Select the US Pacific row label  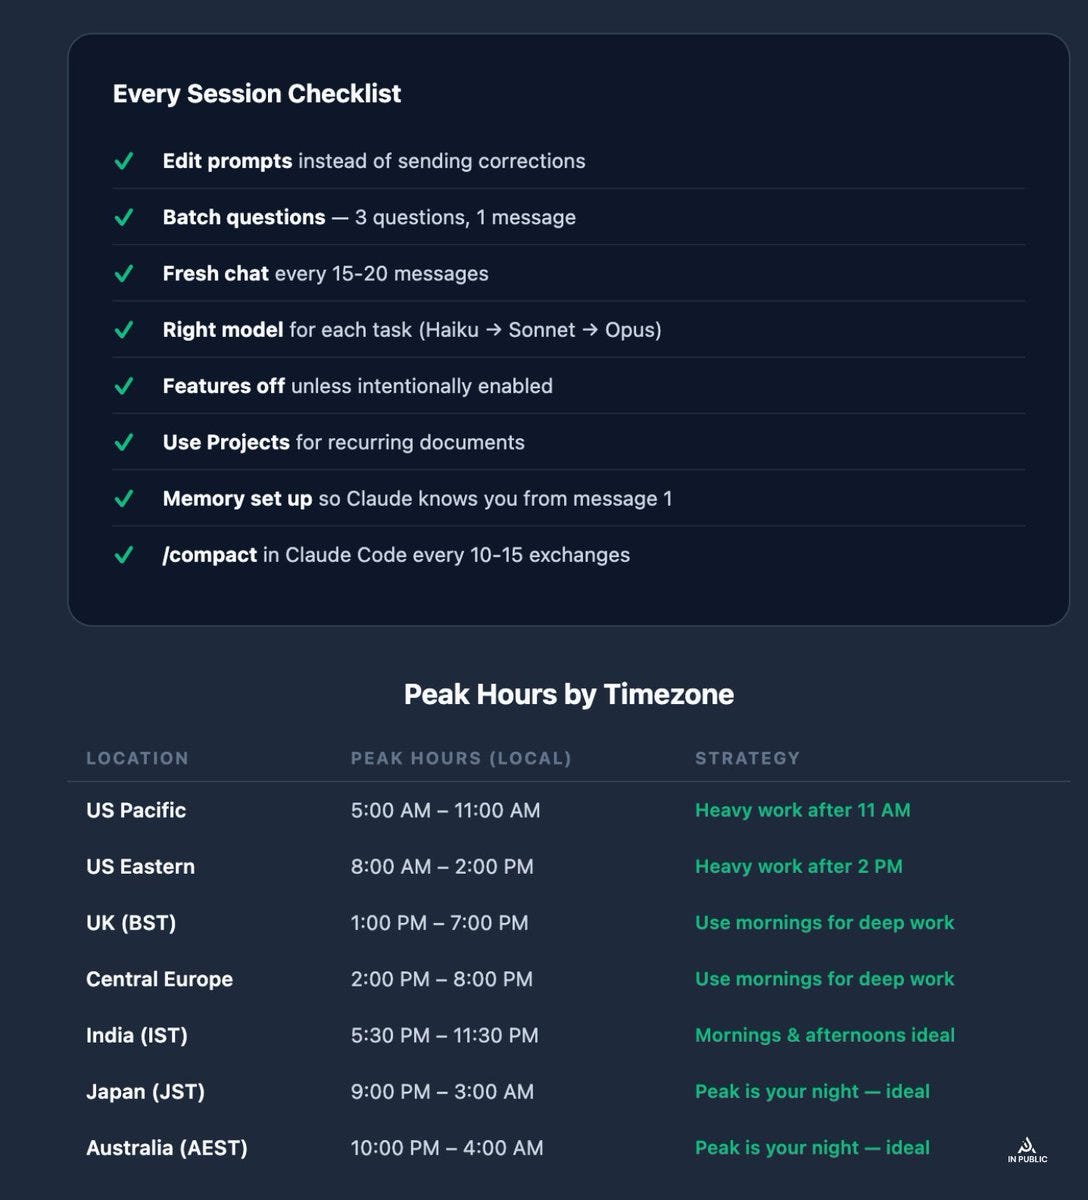pyautogui.click(x=136, y=810)
